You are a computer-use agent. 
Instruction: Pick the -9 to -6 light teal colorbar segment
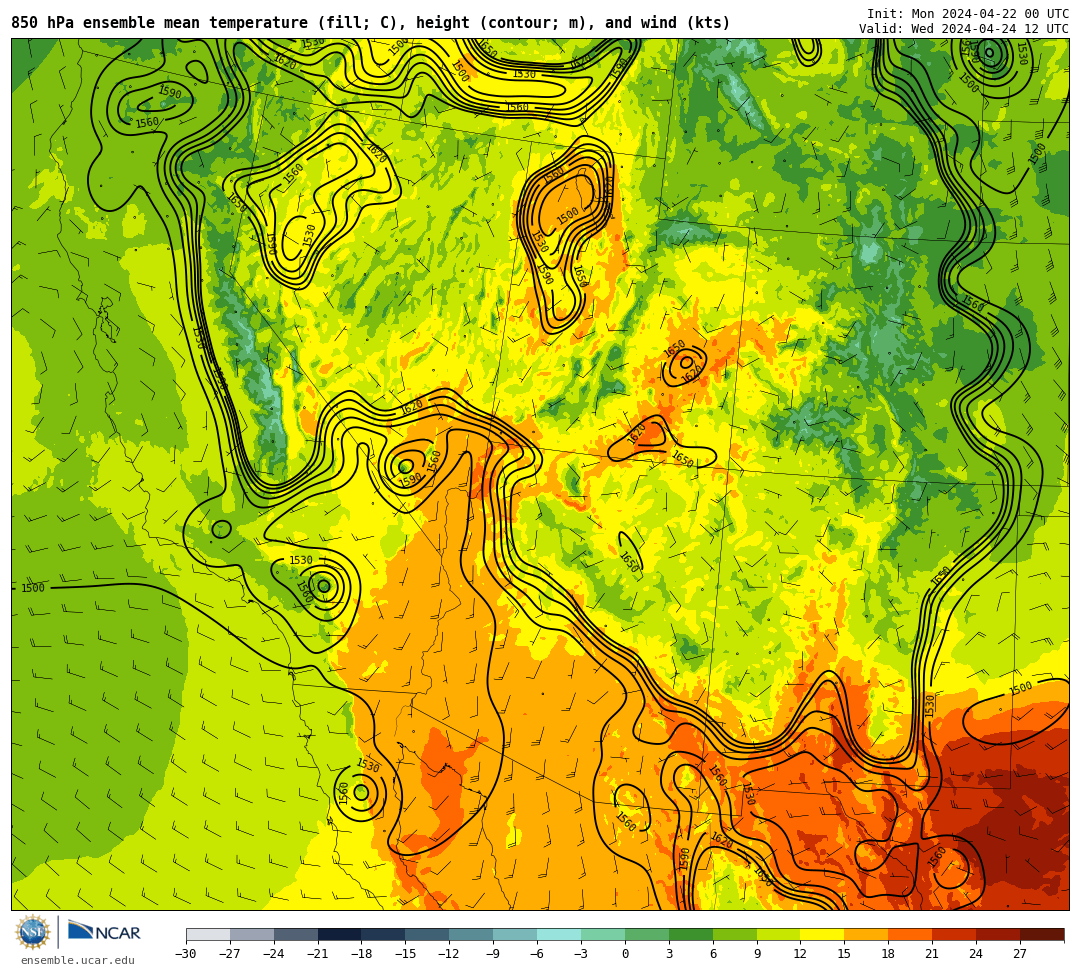coord(515,934)
